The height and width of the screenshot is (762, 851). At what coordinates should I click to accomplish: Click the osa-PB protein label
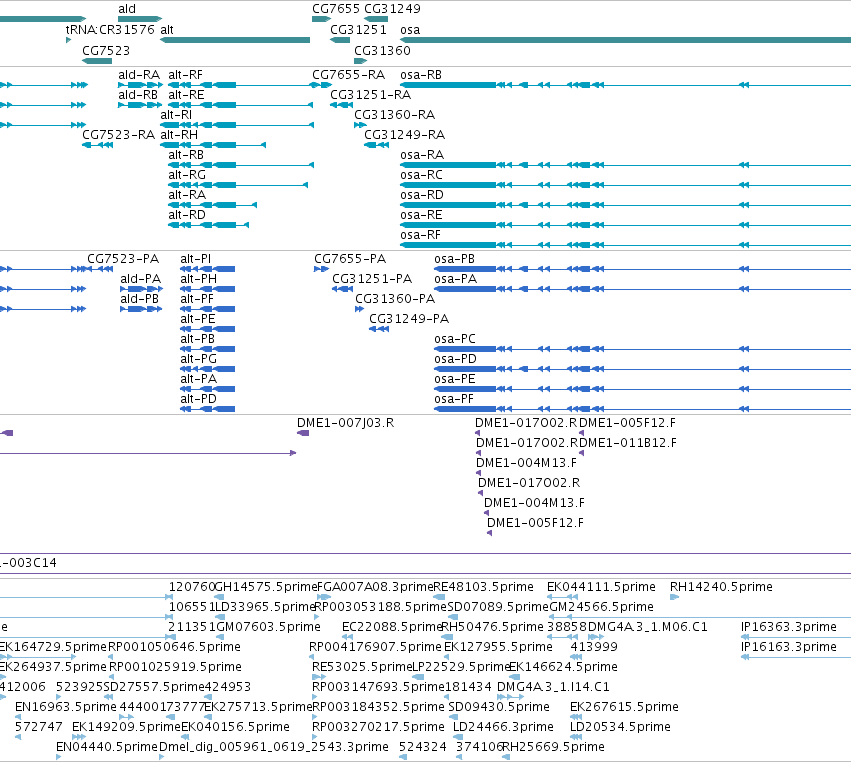[454, 259]
